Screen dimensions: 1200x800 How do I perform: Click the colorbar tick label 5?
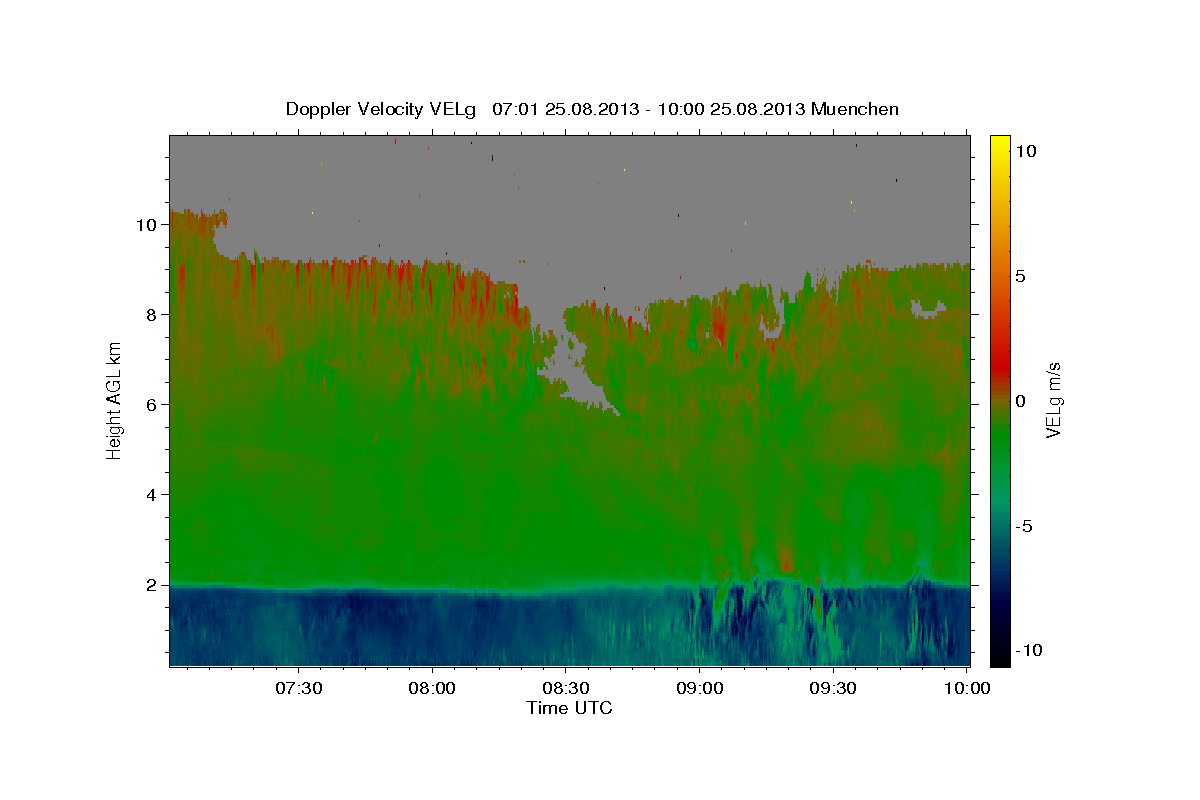click(x=1021, y=275)
